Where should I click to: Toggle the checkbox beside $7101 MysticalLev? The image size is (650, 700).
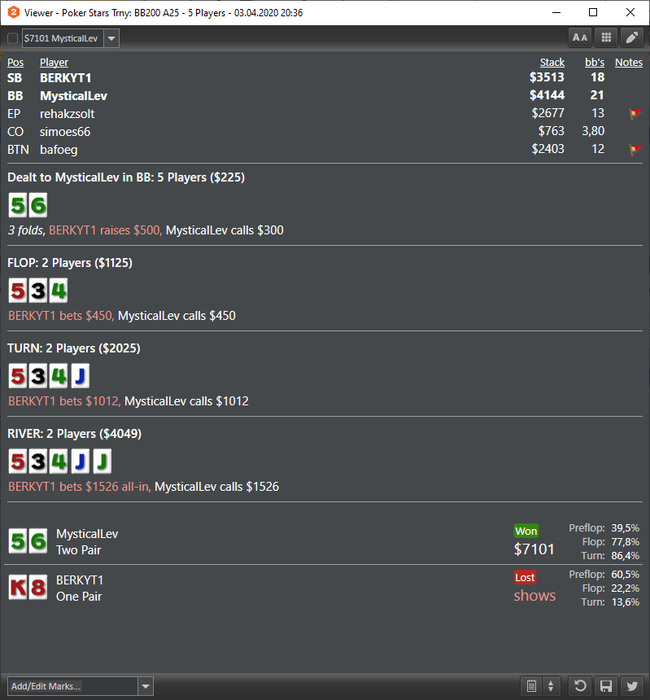tap(12, 38)
